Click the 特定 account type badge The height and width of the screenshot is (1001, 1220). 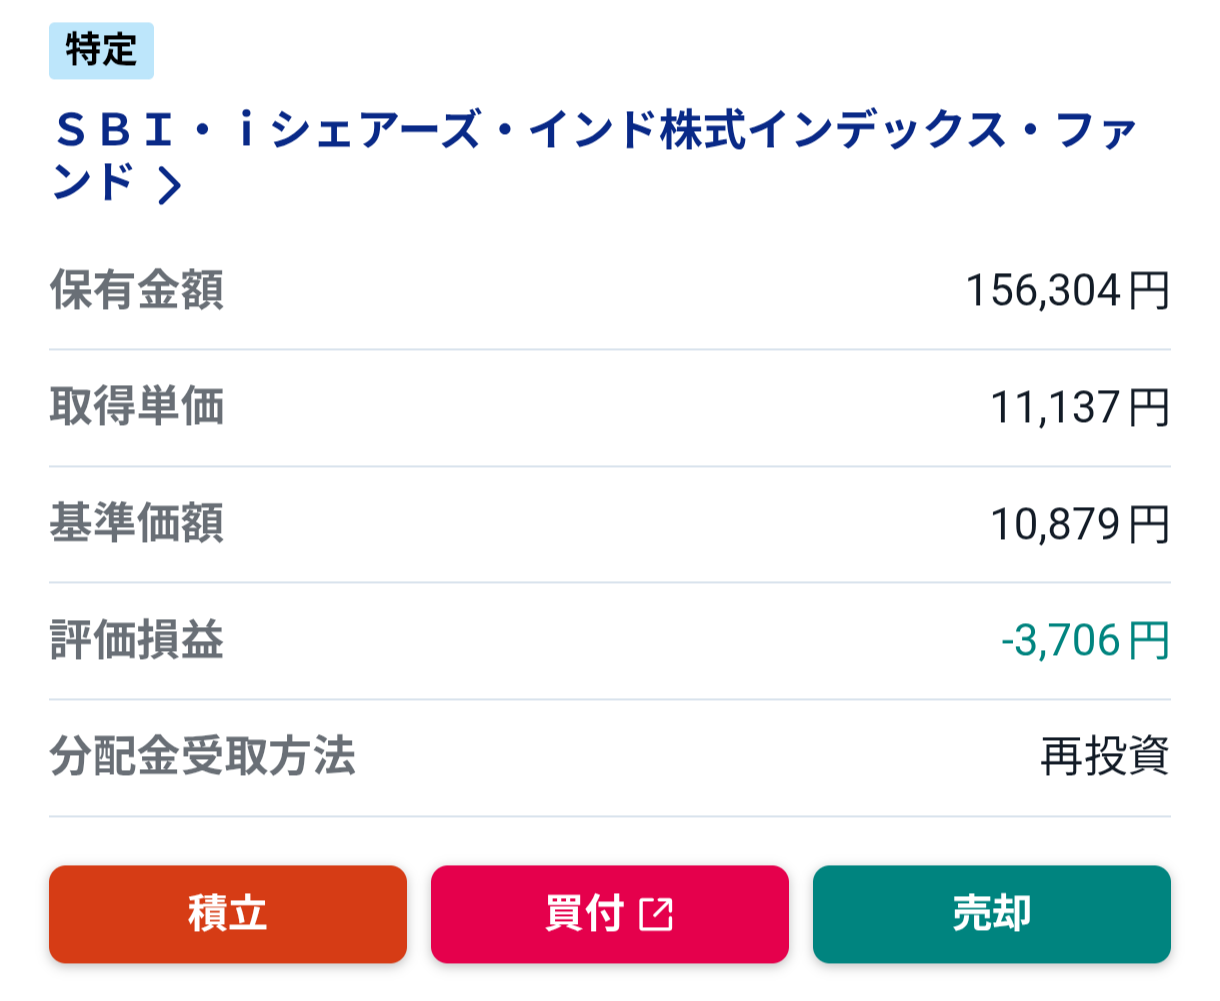[101, 50]
